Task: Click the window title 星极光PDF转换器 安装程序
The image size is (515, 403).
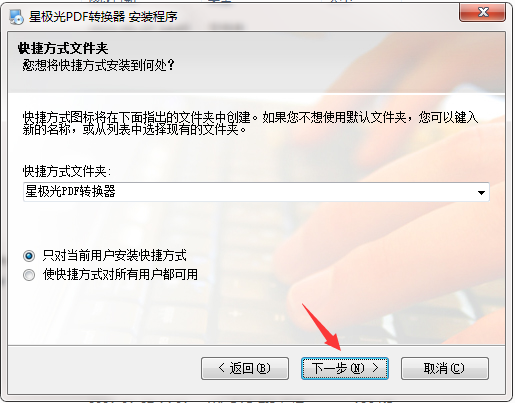Action: tap(103, 17)
